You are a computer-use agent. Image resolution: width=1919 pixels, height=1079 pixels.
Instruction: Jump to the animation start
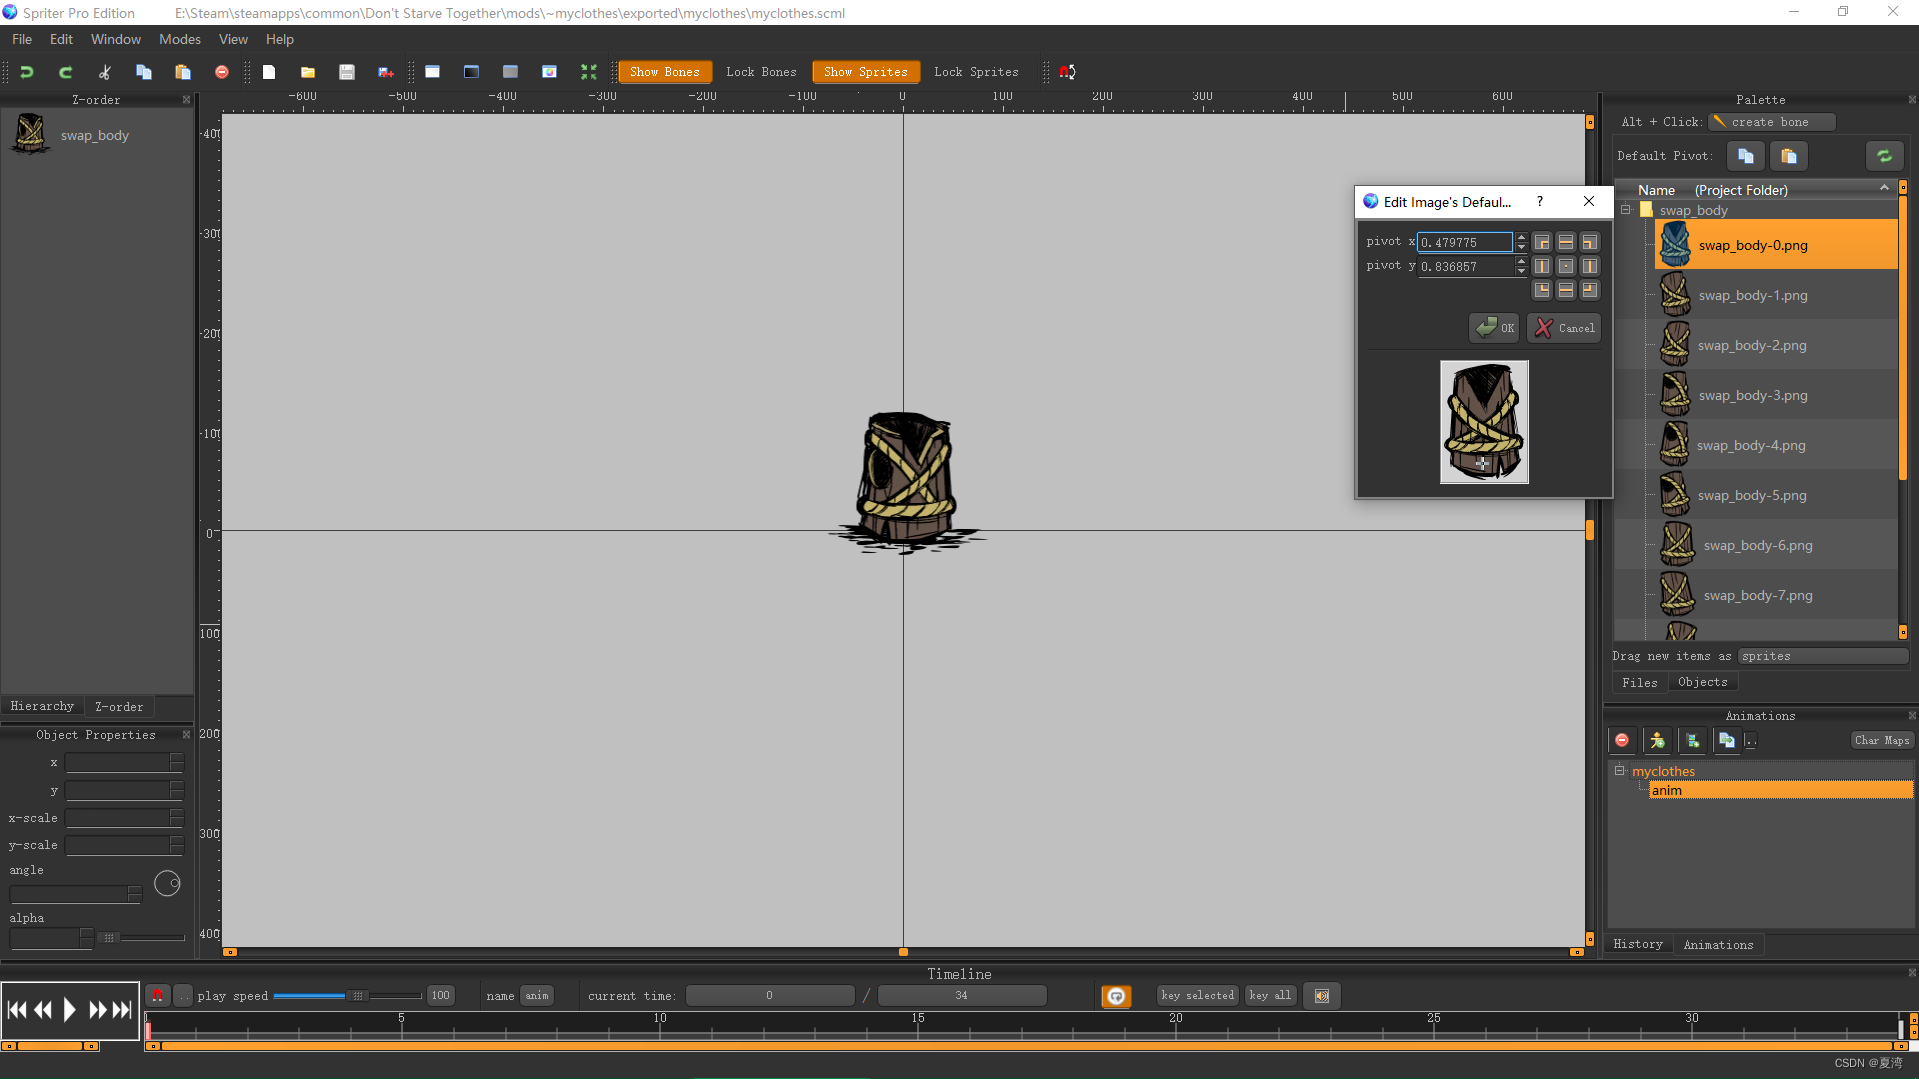tap(17, 1010)
